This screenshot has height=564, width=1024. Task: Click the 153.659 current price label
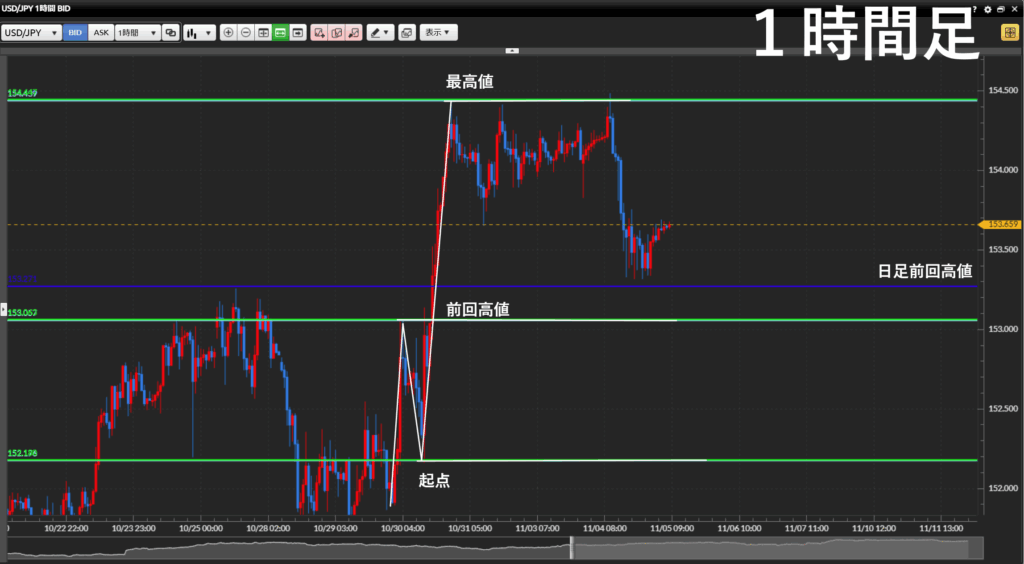click(1001, 224)
